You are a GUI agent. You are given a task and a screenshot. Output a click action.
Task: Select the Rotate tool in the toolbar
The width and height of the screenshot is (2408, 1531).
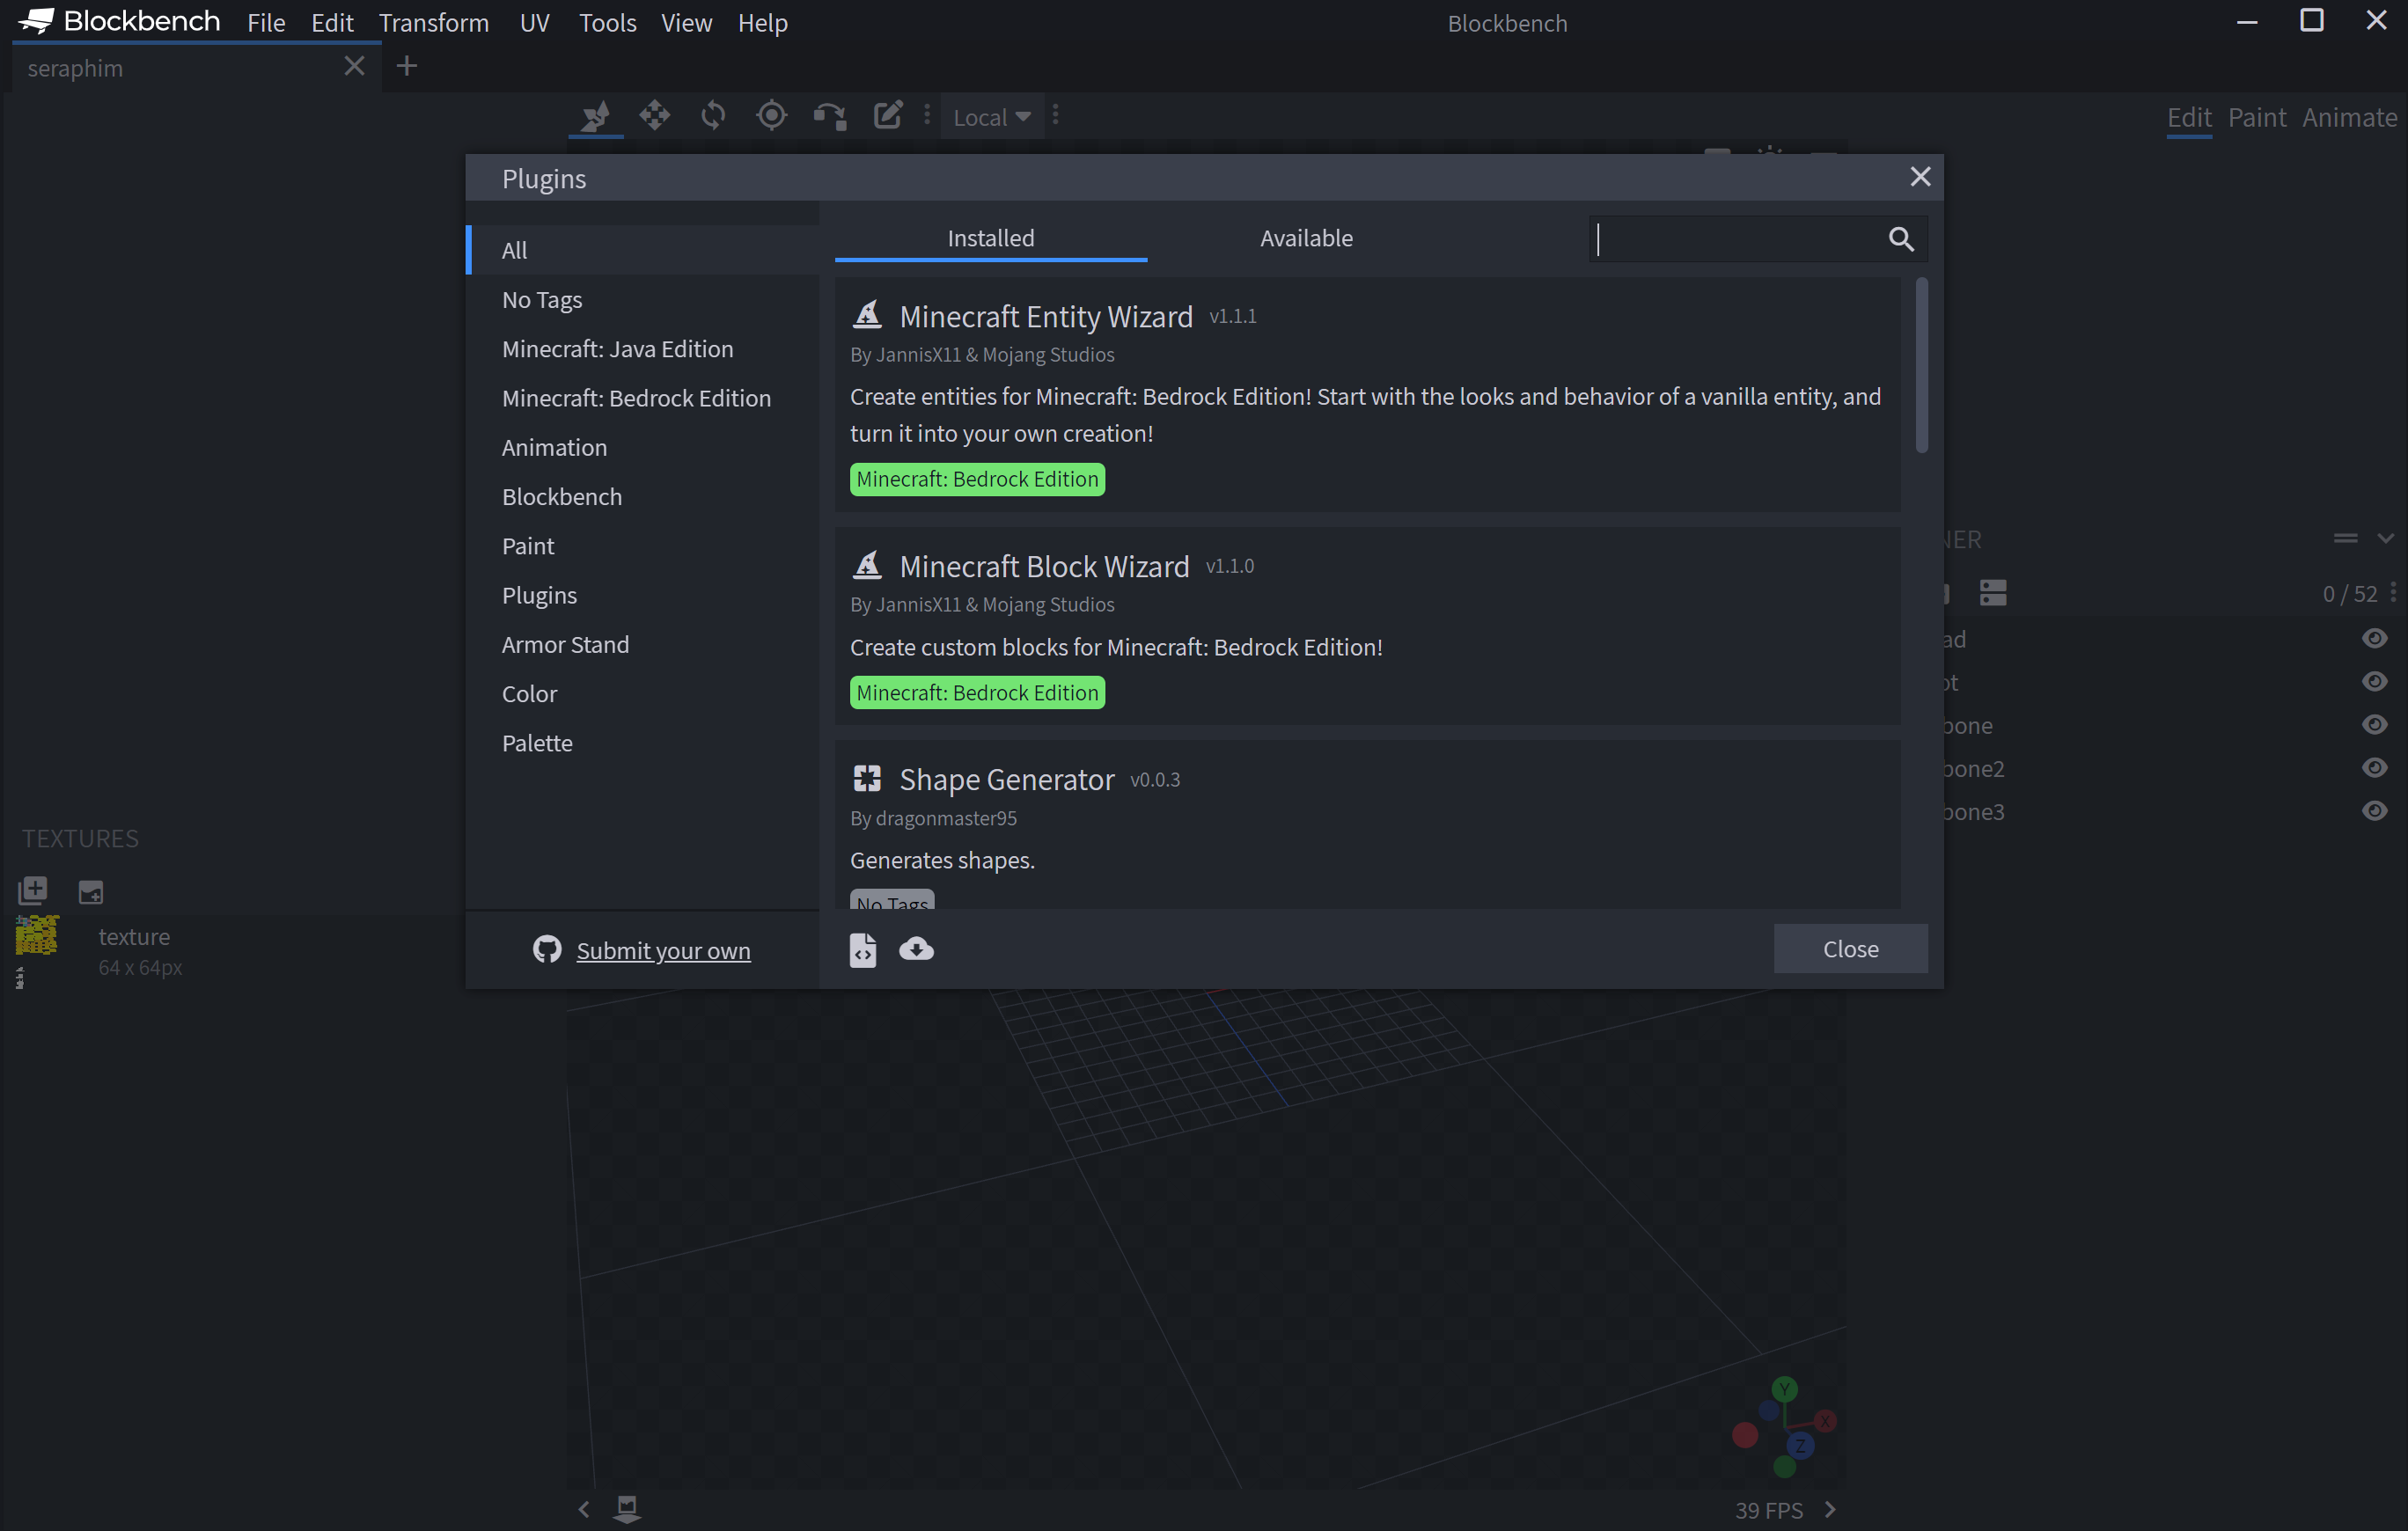(x=712, y=115)
